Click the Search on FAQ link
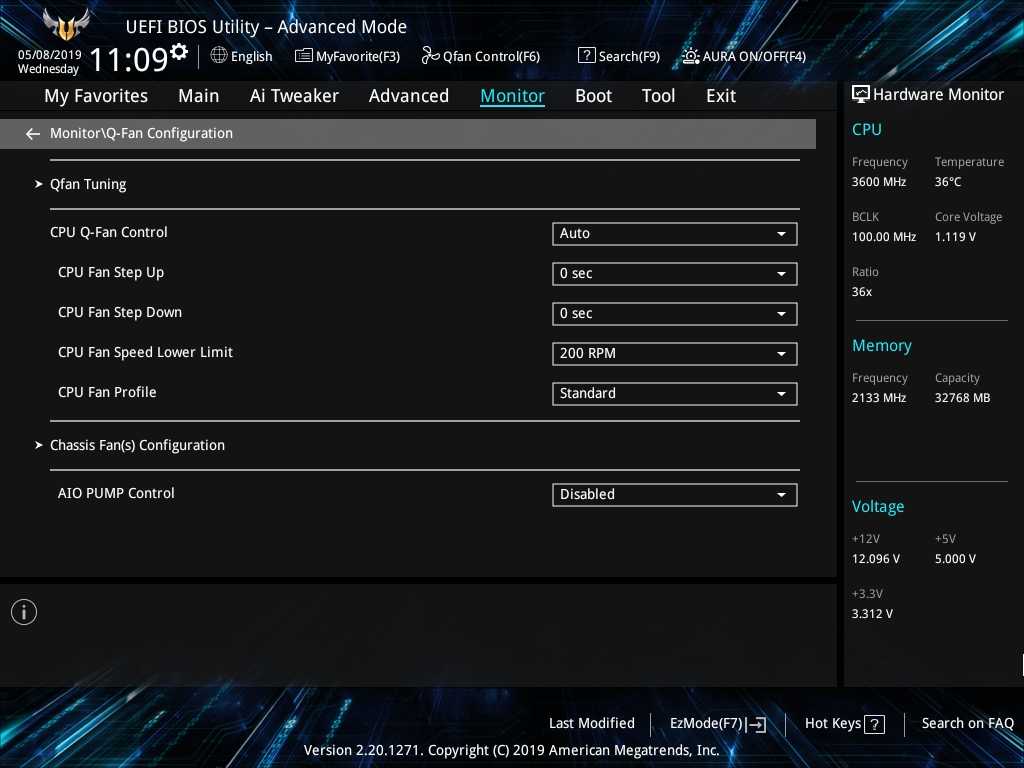 967,724
